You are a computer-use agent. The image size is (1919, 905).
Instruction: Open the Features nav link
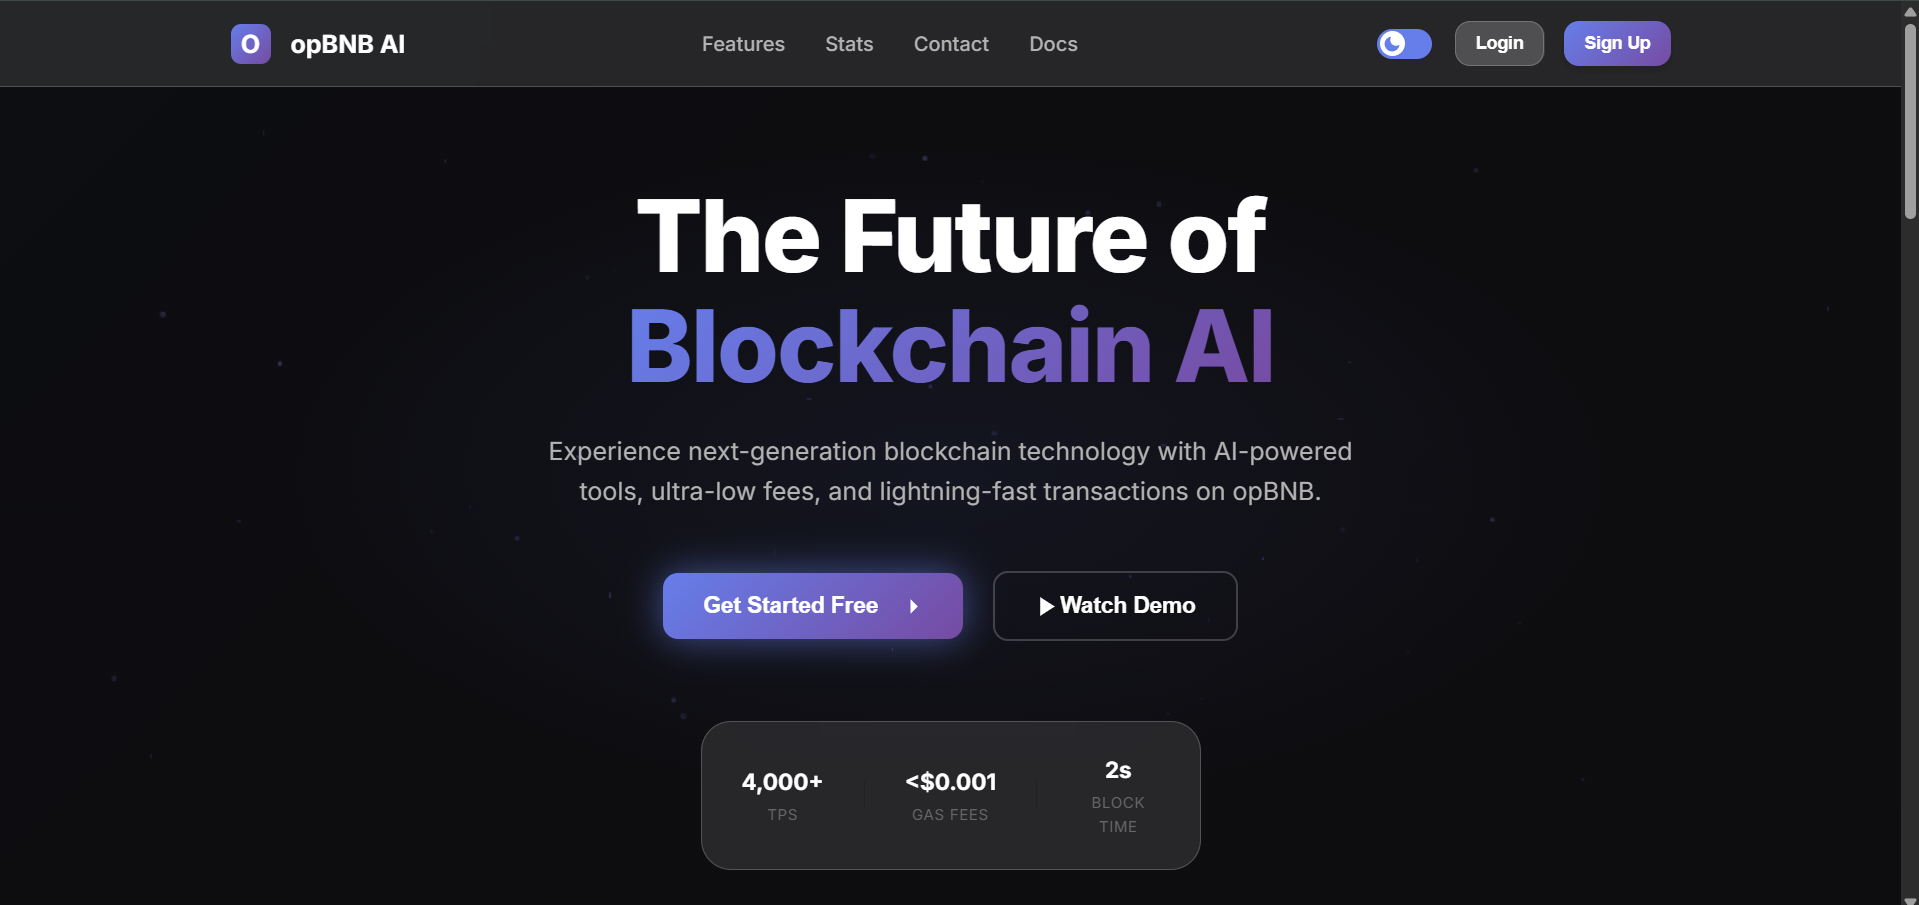pos(743,44)
